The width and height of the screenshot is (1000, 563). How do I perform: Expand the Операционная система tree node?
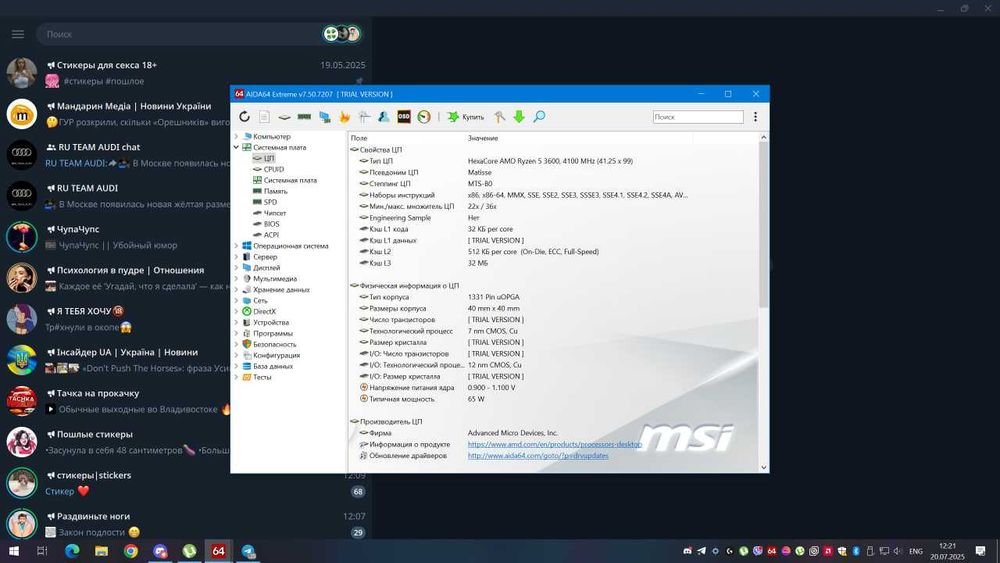(236, 245)
